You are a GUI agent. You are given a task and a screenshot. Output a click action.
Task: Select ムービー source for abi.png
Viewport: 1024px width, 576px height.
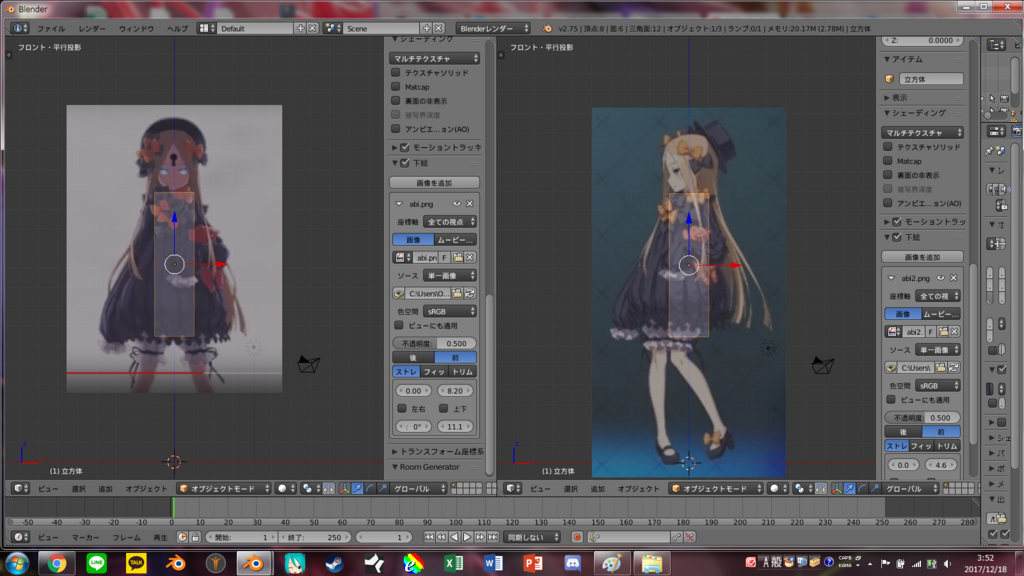pyautogui.click(x=455, y=240)
